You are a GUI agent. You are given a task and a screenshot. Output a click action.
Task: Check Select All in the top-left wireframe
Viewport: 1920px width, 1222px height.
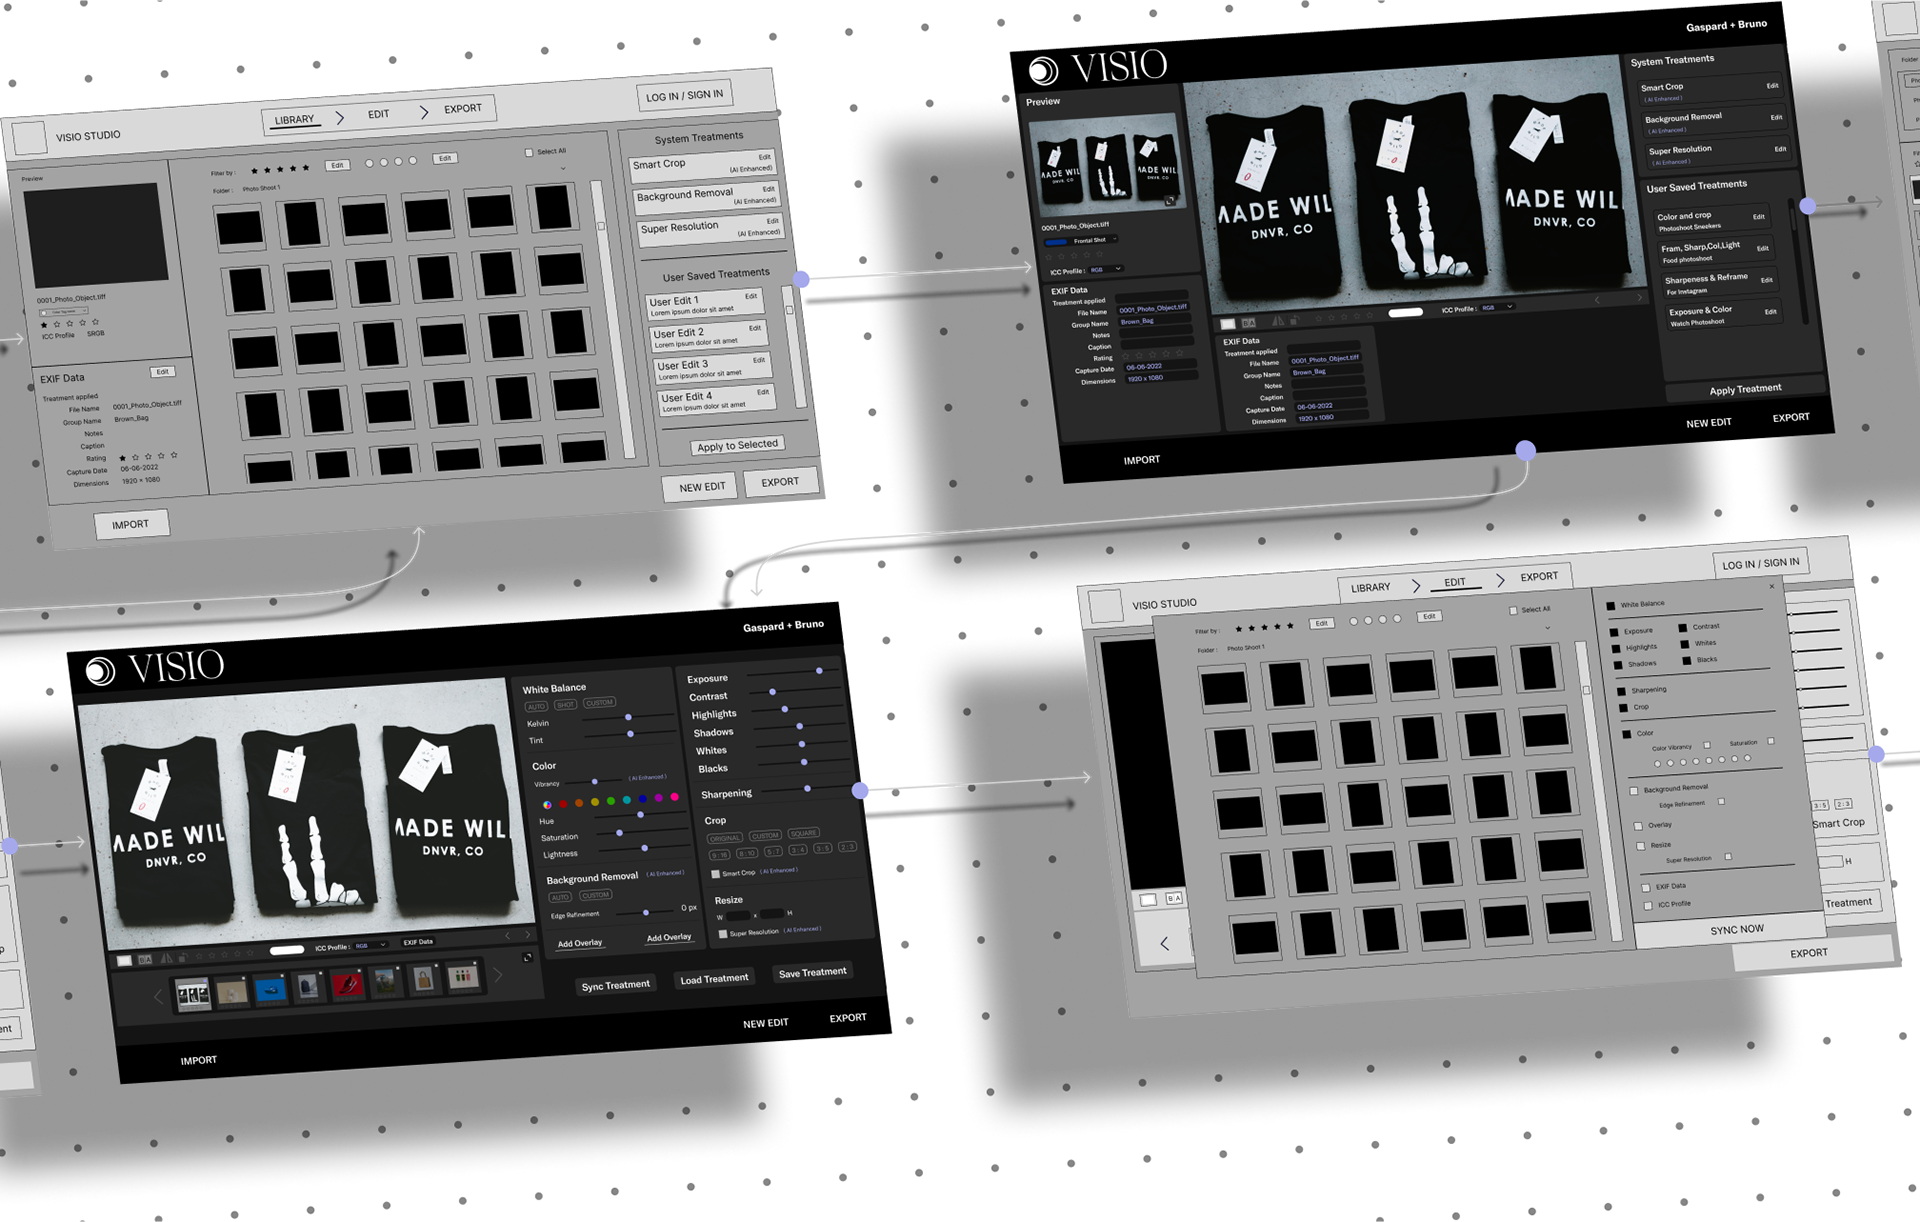[x=529, y=153]
